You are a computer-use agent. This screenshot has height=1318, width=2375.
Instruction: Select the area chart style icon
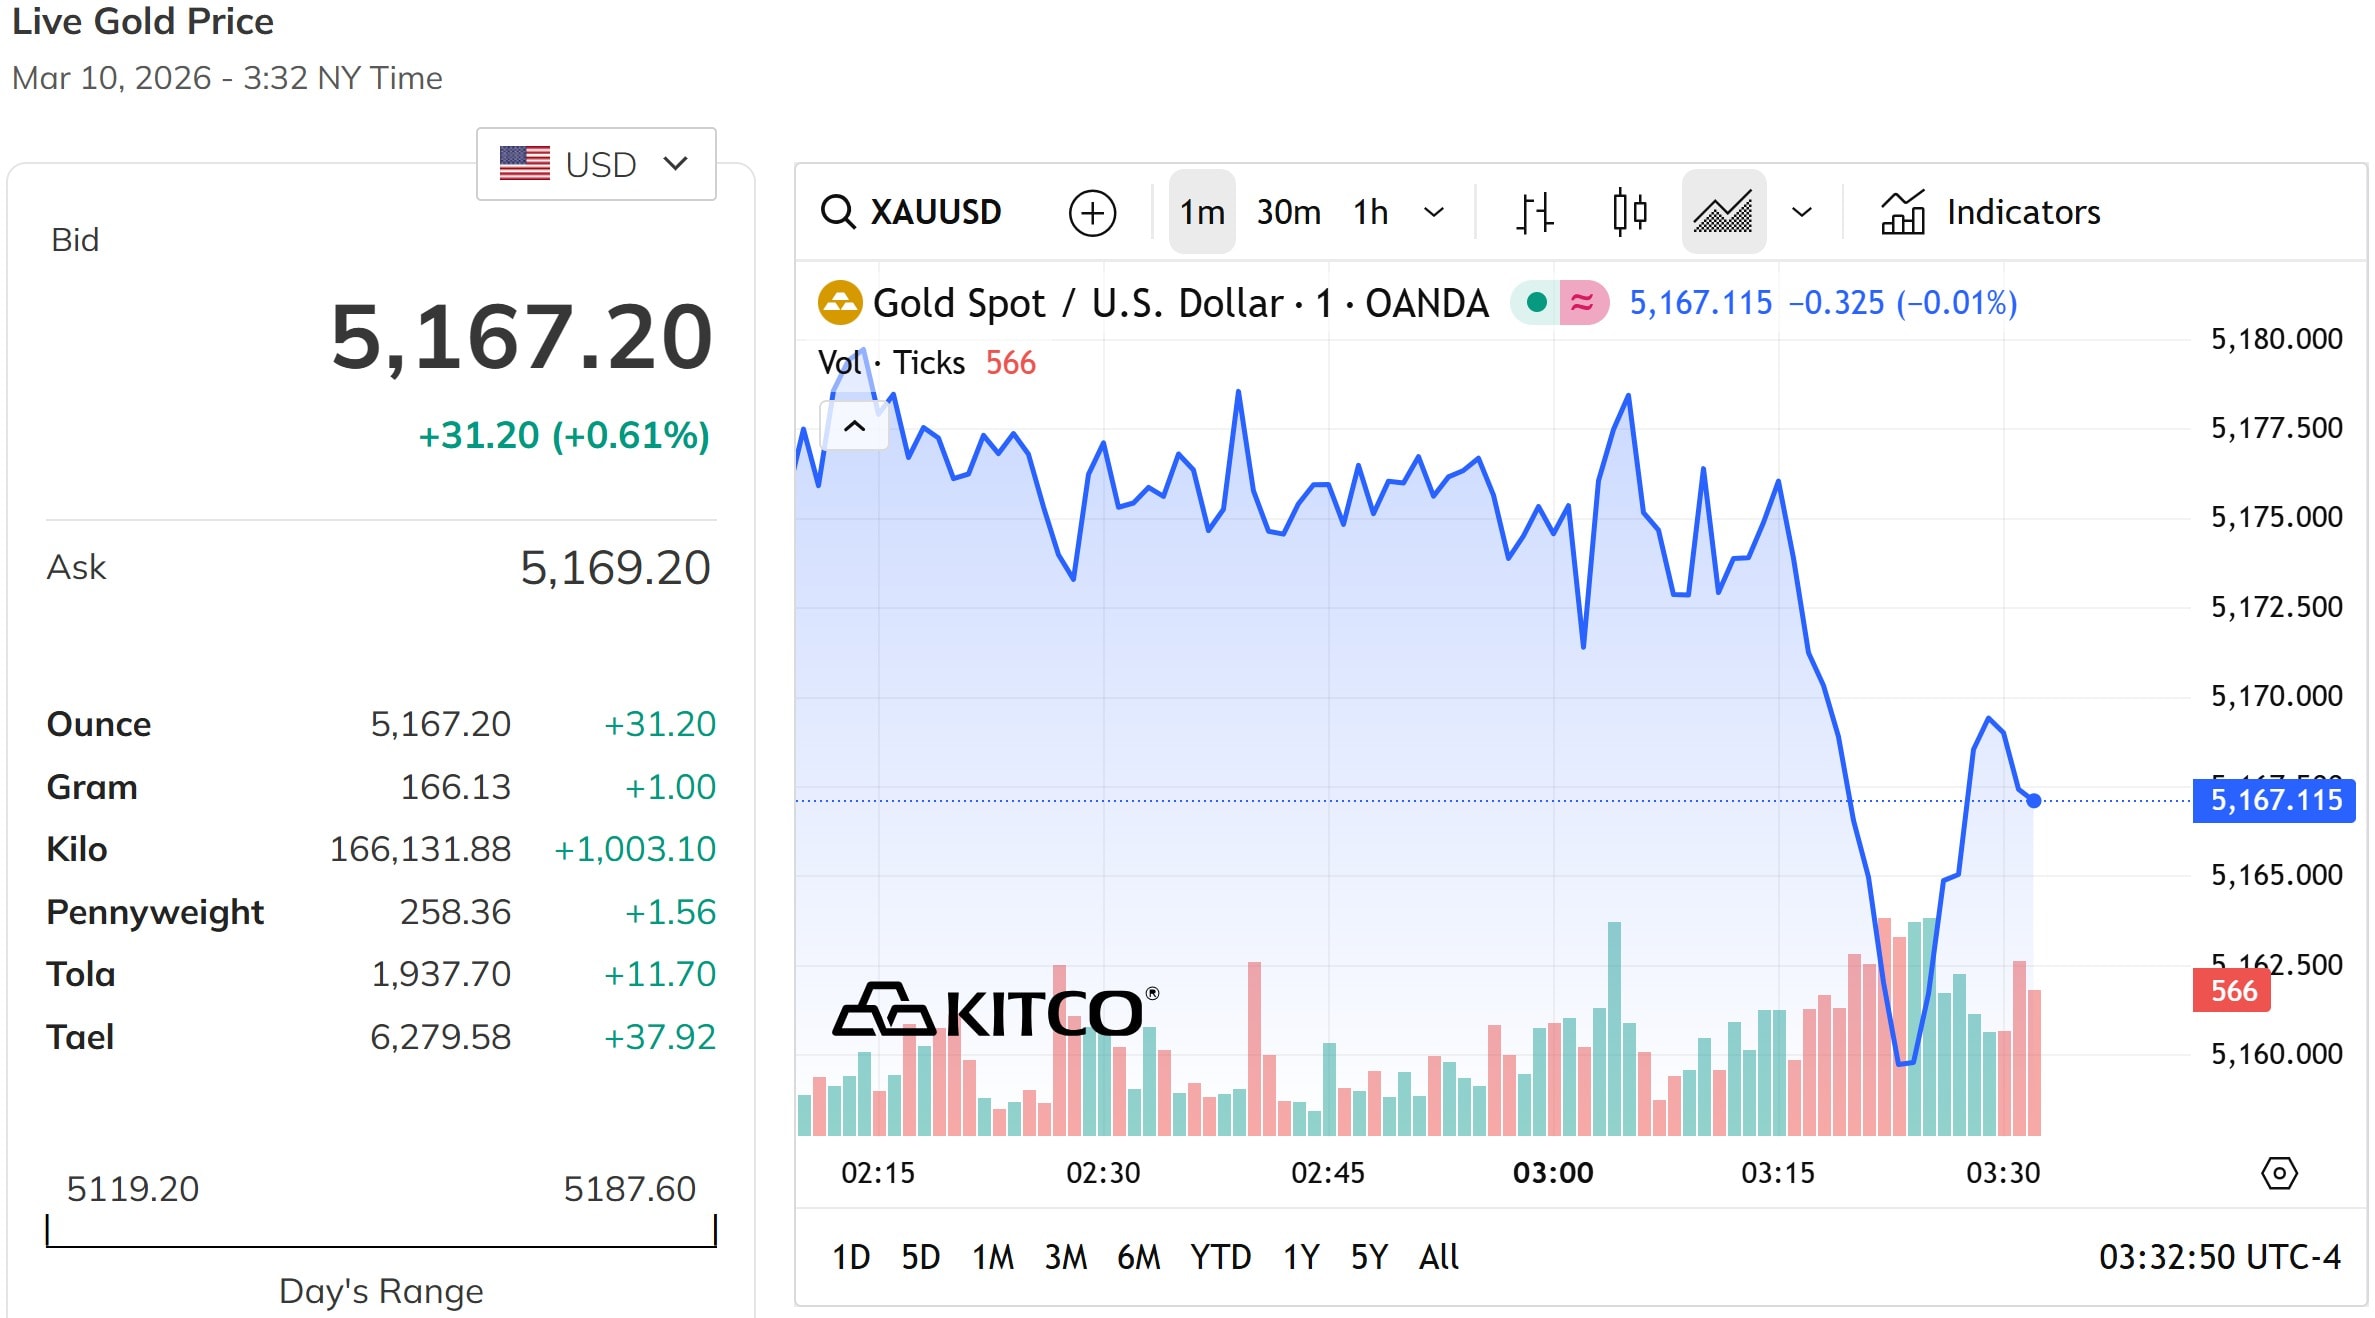click(1723, 212)
